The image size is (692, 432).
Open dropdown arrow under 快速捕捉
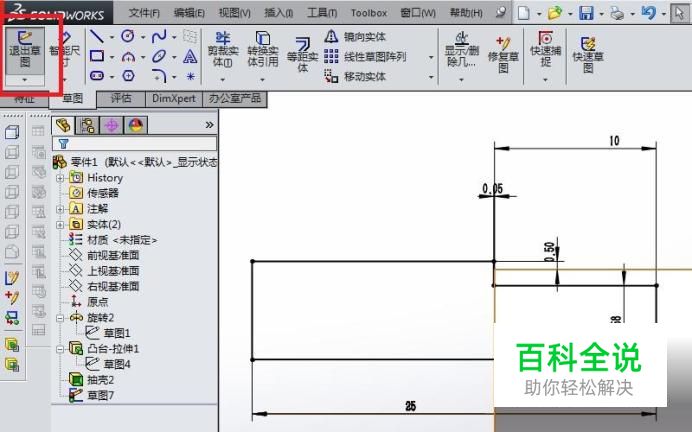(x=545, y=80)
